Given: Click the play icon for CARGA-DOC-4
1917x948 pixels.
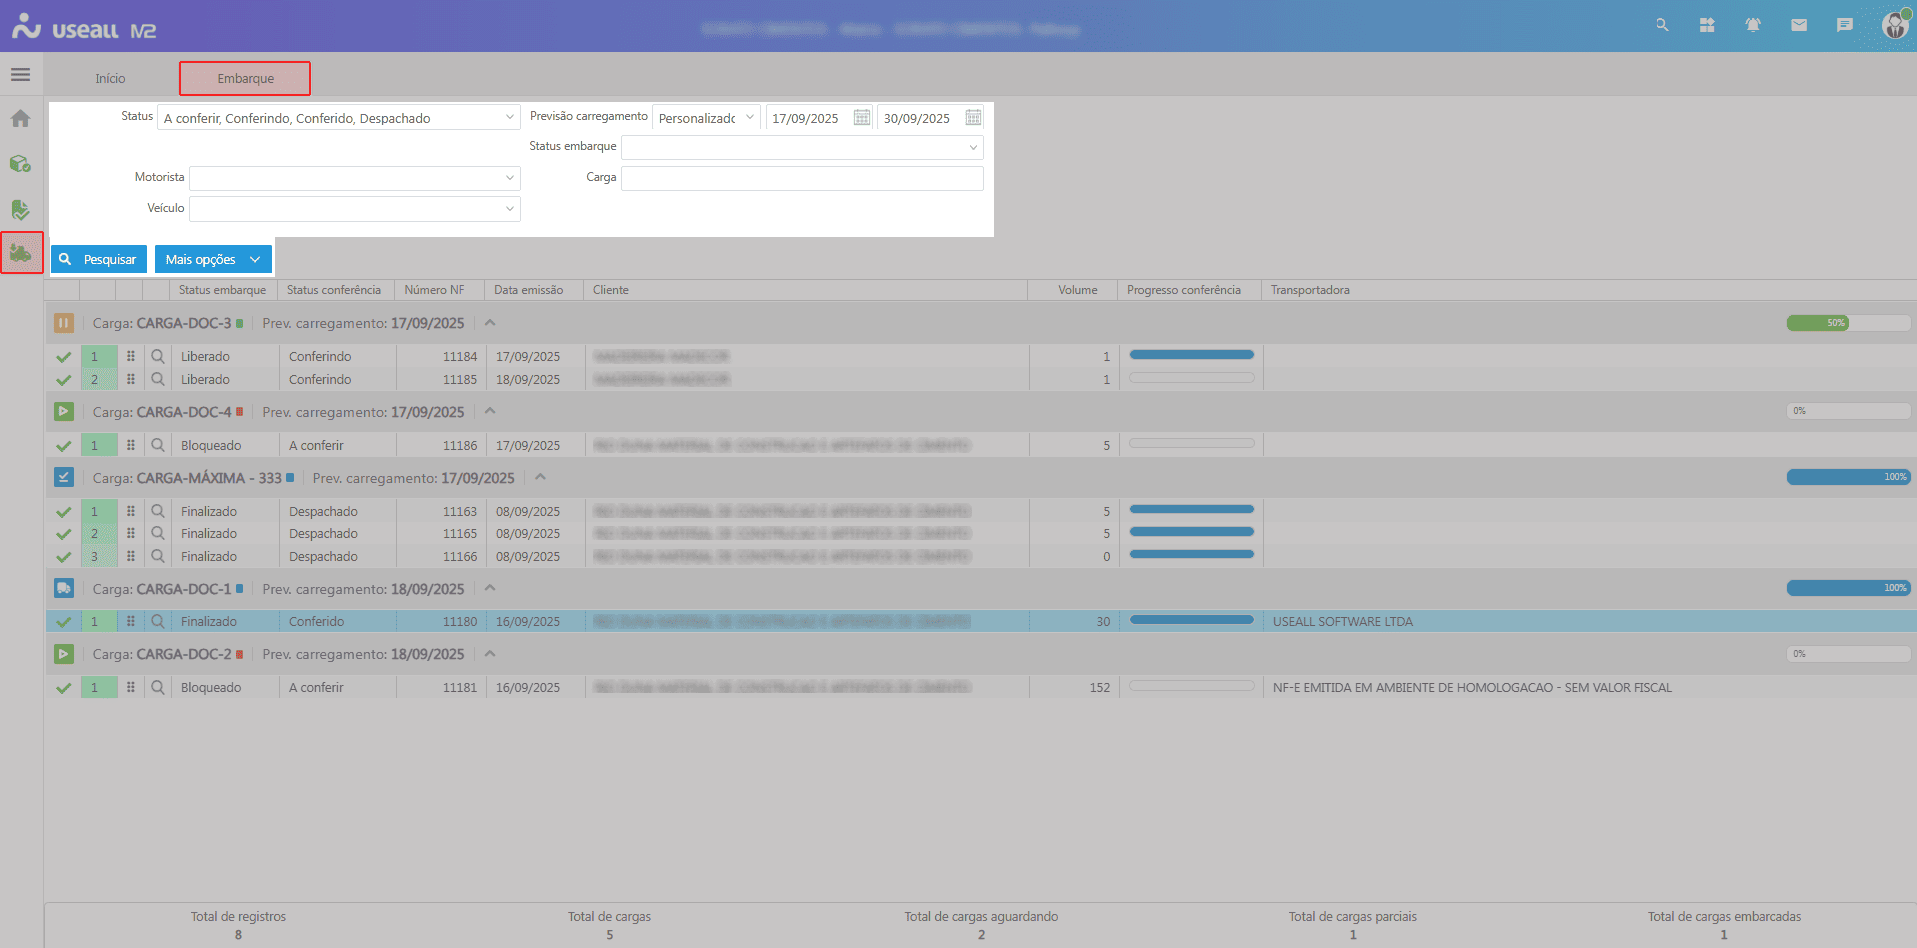Looking at the screenshot, I should point(63,412).
